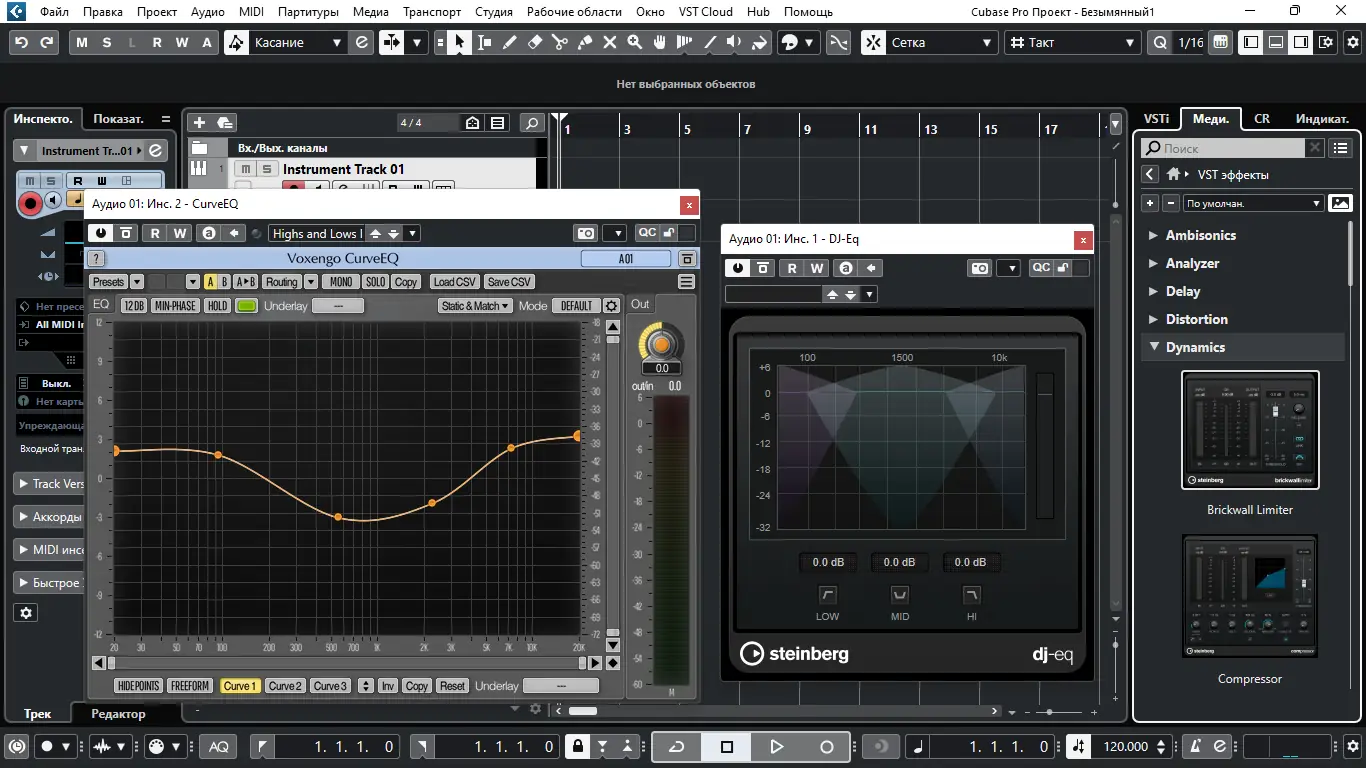Select the Range Selection tool

[484, 43]
